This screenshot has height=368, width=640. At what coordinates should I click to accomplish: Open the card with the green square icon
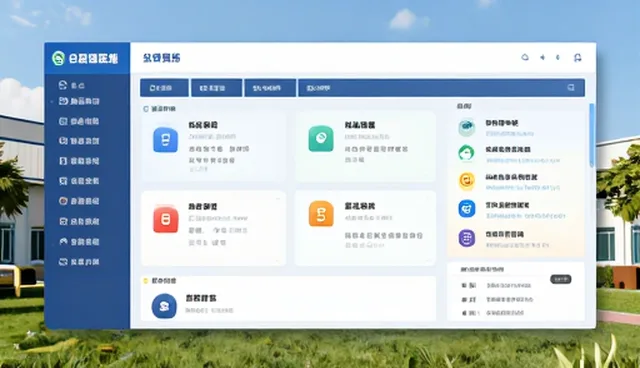pyautogui.click(x=365, y=146)
